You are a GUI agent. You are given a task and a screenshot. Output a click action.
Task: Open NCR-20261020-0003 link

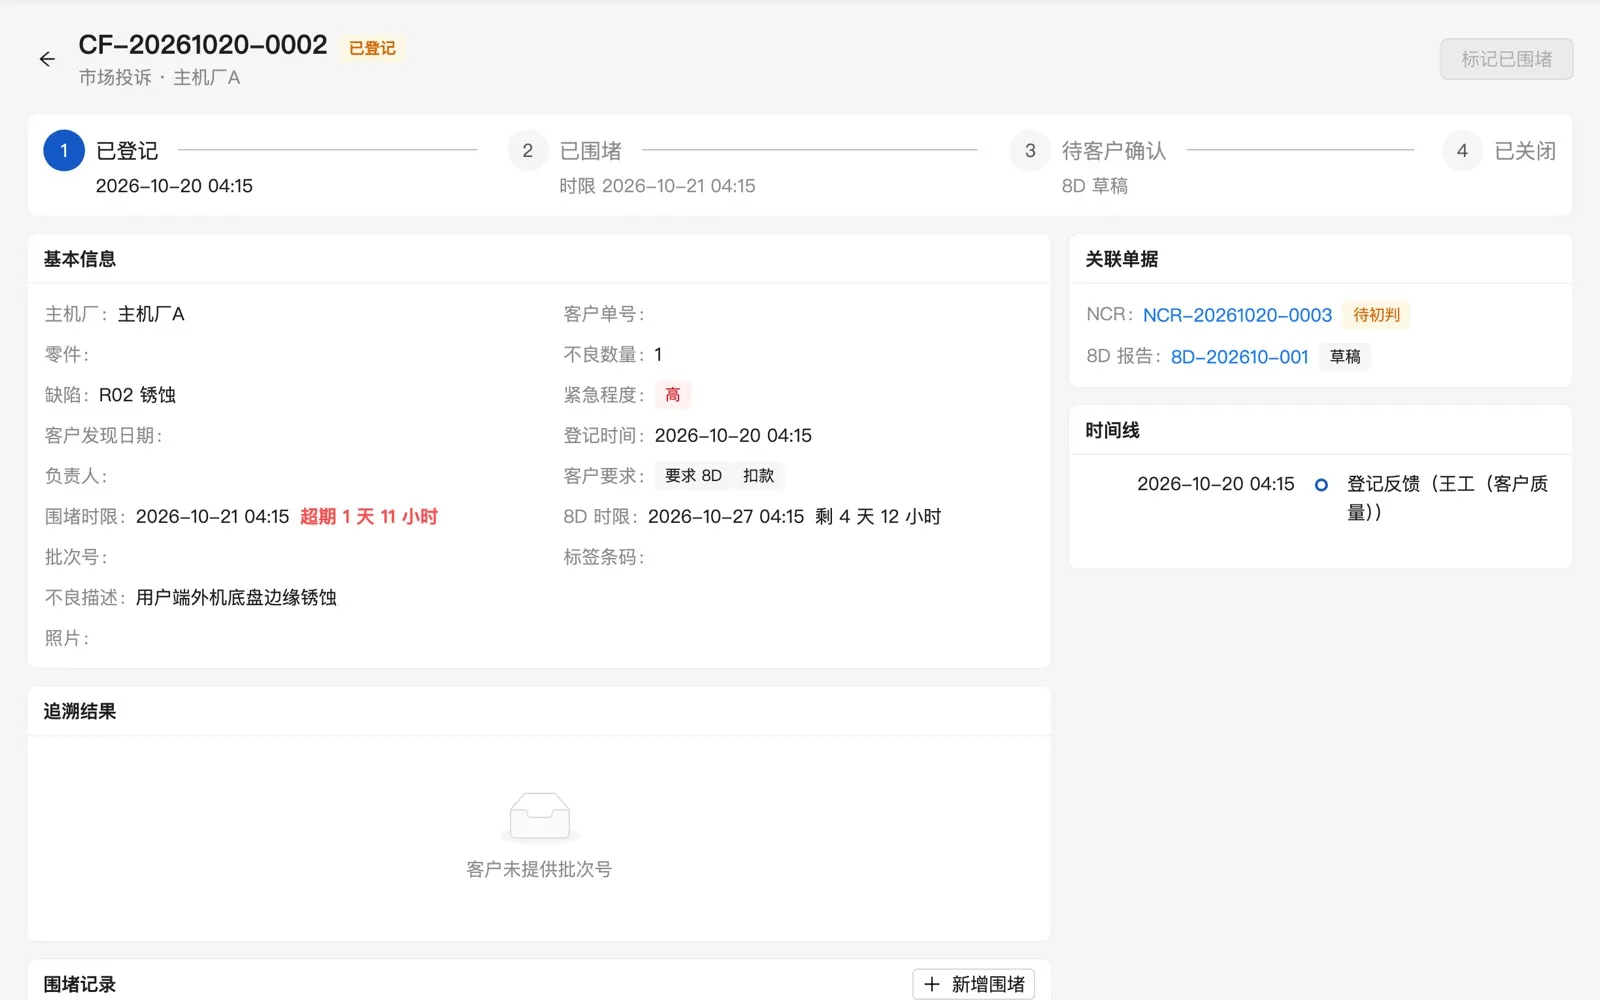(x=1237, y=315)
